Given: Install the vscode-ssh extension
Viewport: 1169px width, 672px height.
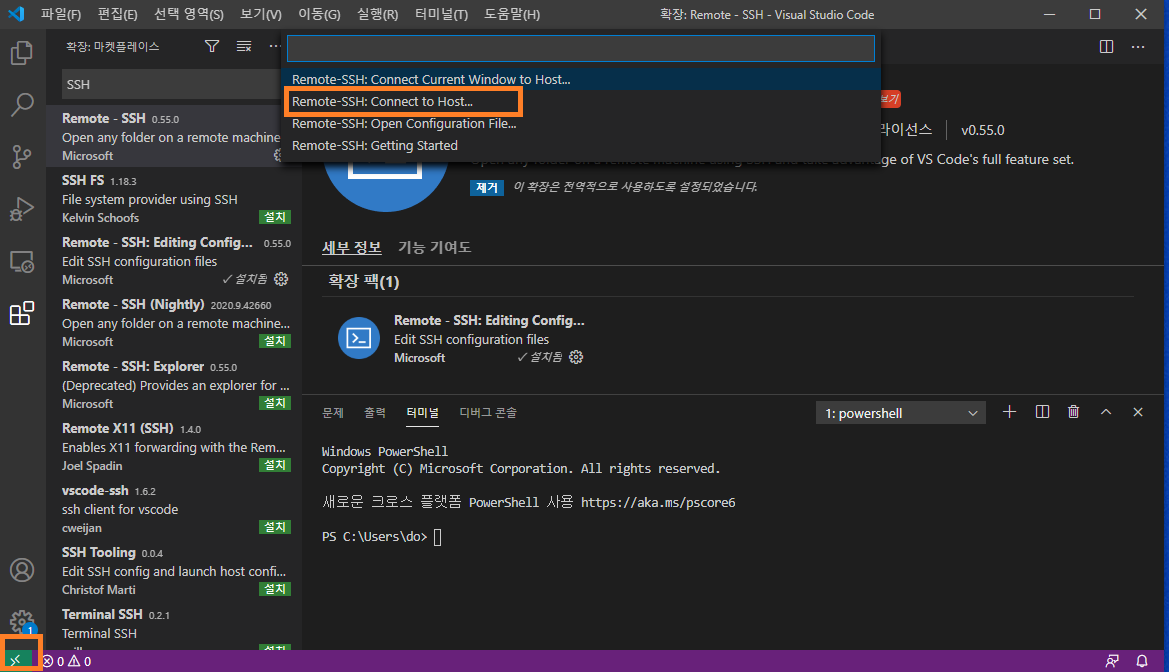Looking at the screenshot, I should coord(275,527).
